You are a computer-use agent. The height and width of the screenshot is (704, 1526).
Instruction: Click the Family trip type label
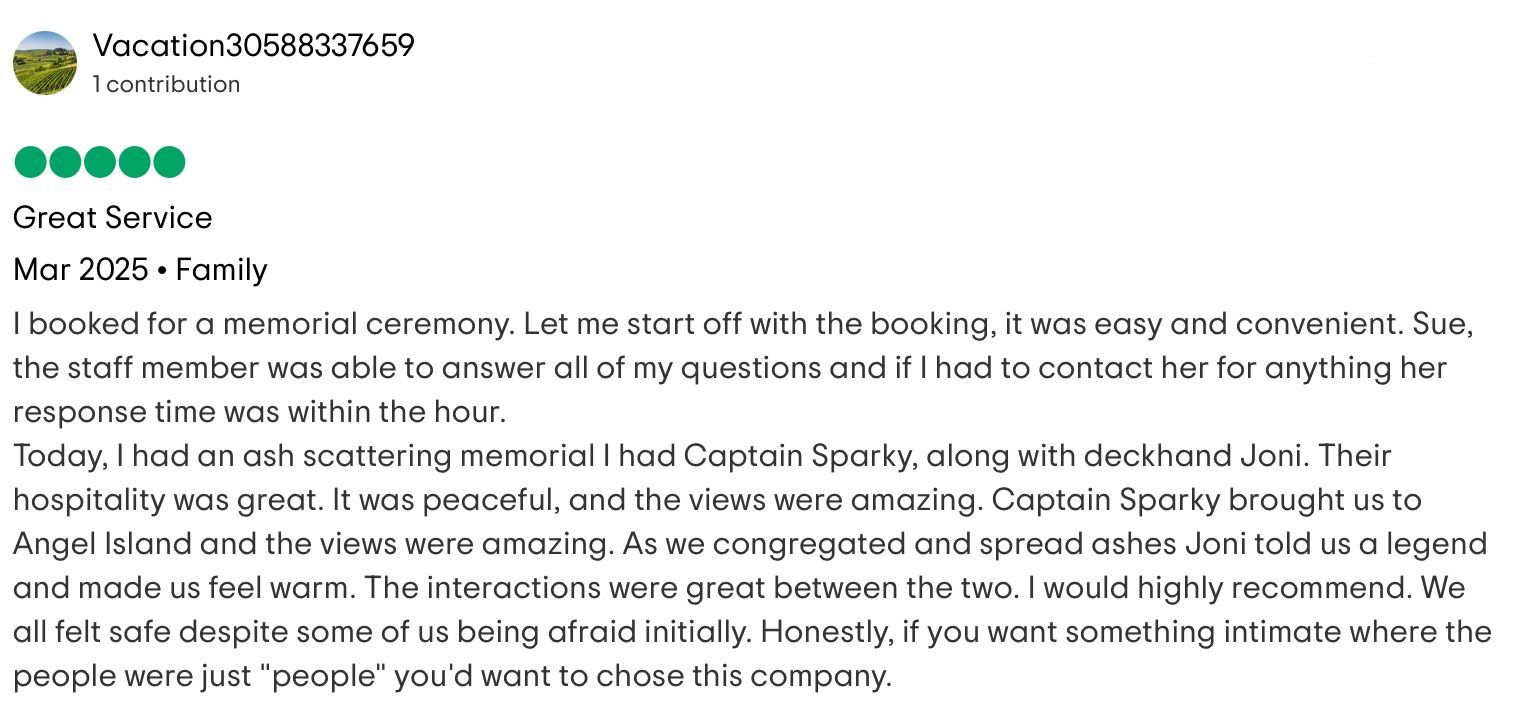click(x=221, y=271)
